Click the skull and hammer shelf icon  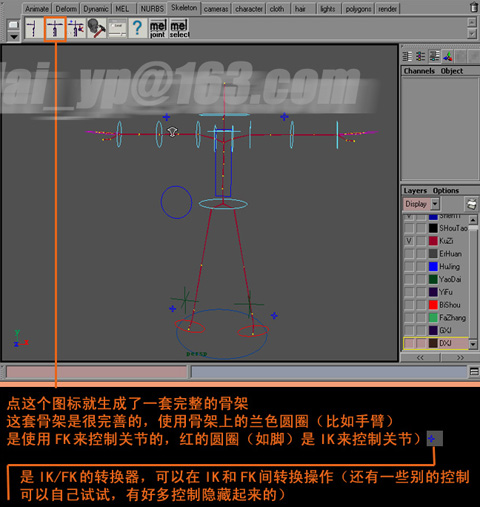coord(97,28)
